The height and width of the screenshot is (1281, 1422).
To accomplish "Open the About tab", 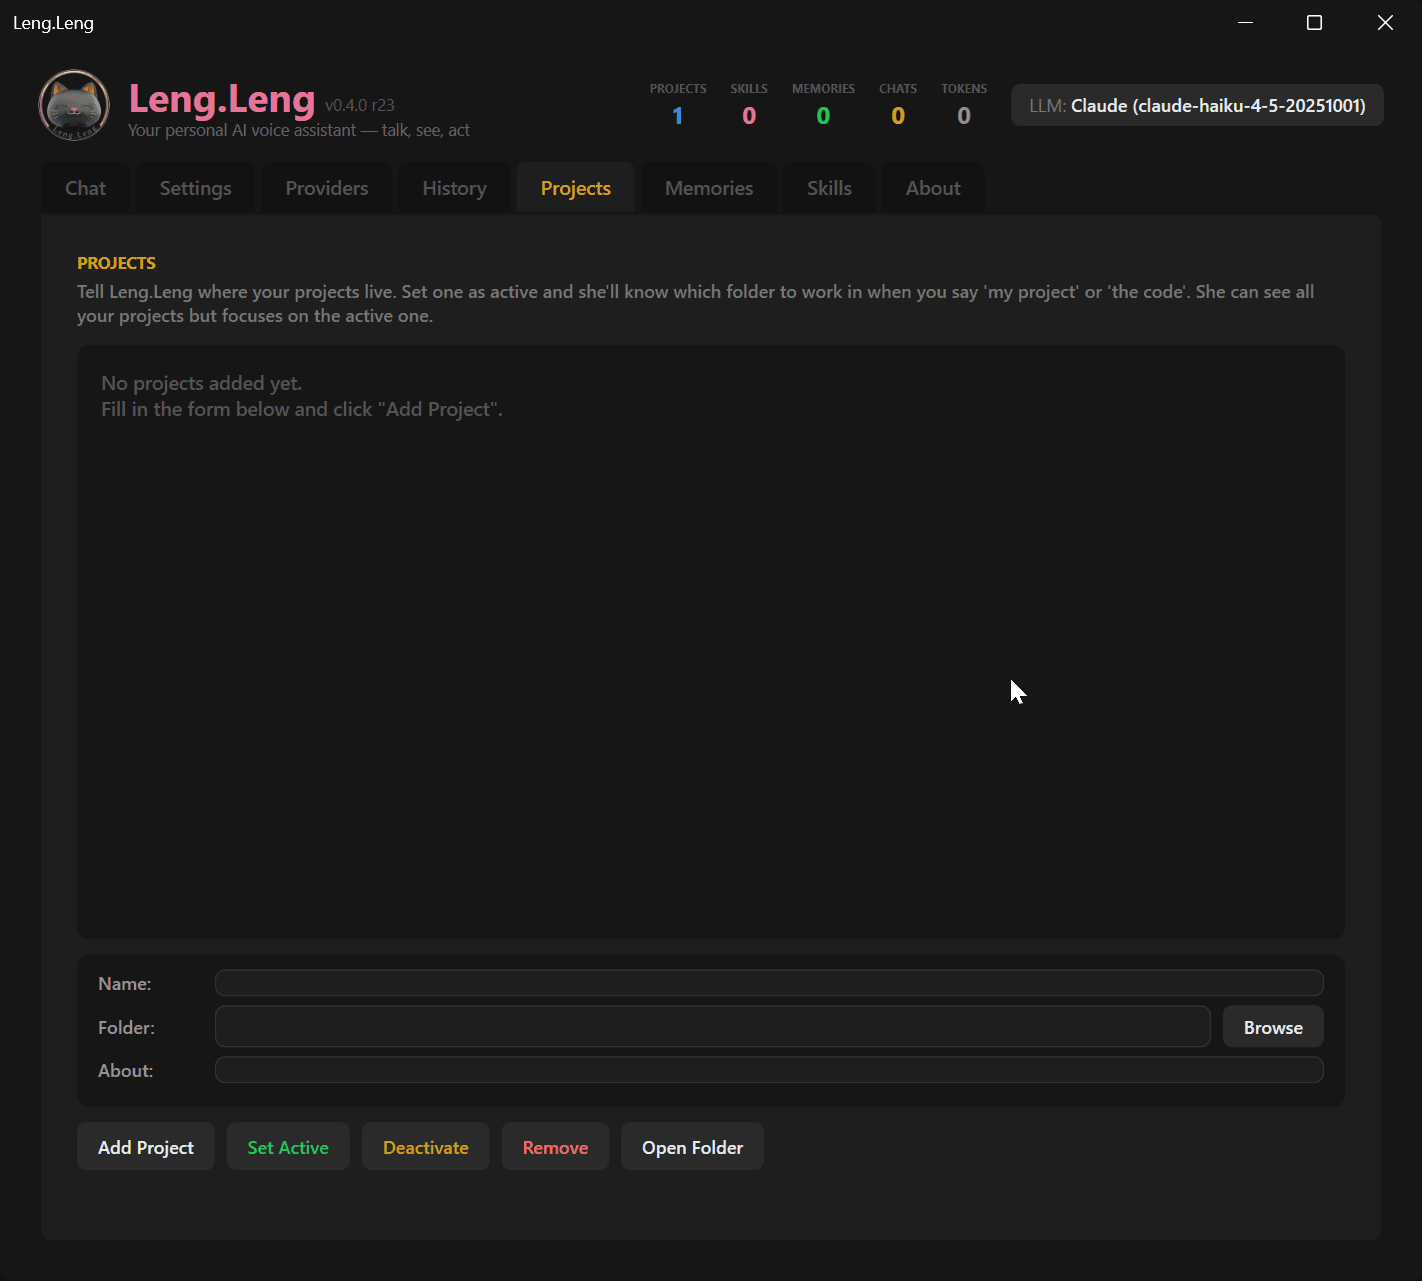I will point(932,188).
